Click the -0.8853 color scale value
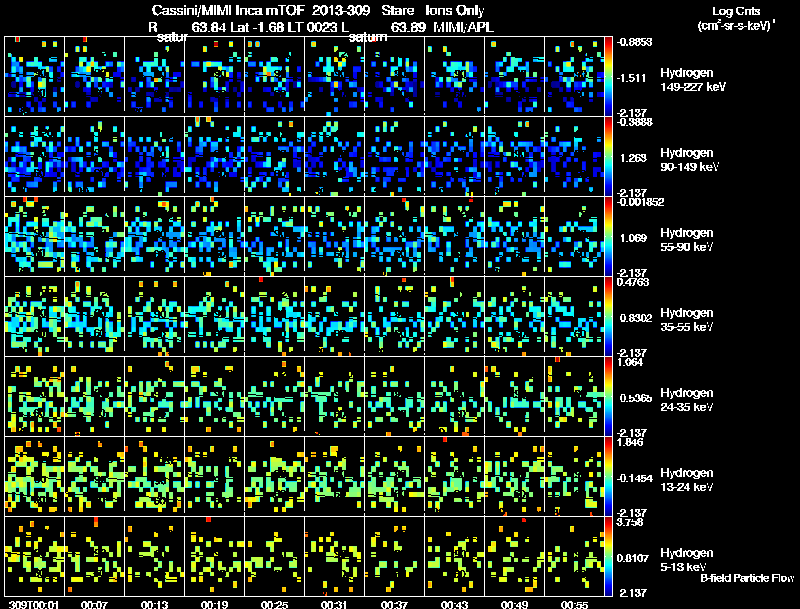This screenshot has height=609, width=800. 634,42
